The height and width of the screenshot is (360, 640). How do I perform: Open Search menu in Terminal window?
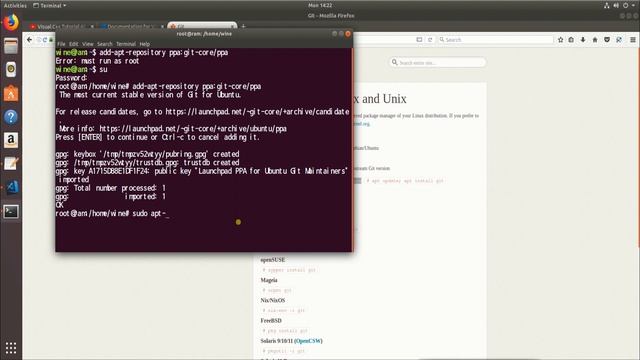click(105, 44)
